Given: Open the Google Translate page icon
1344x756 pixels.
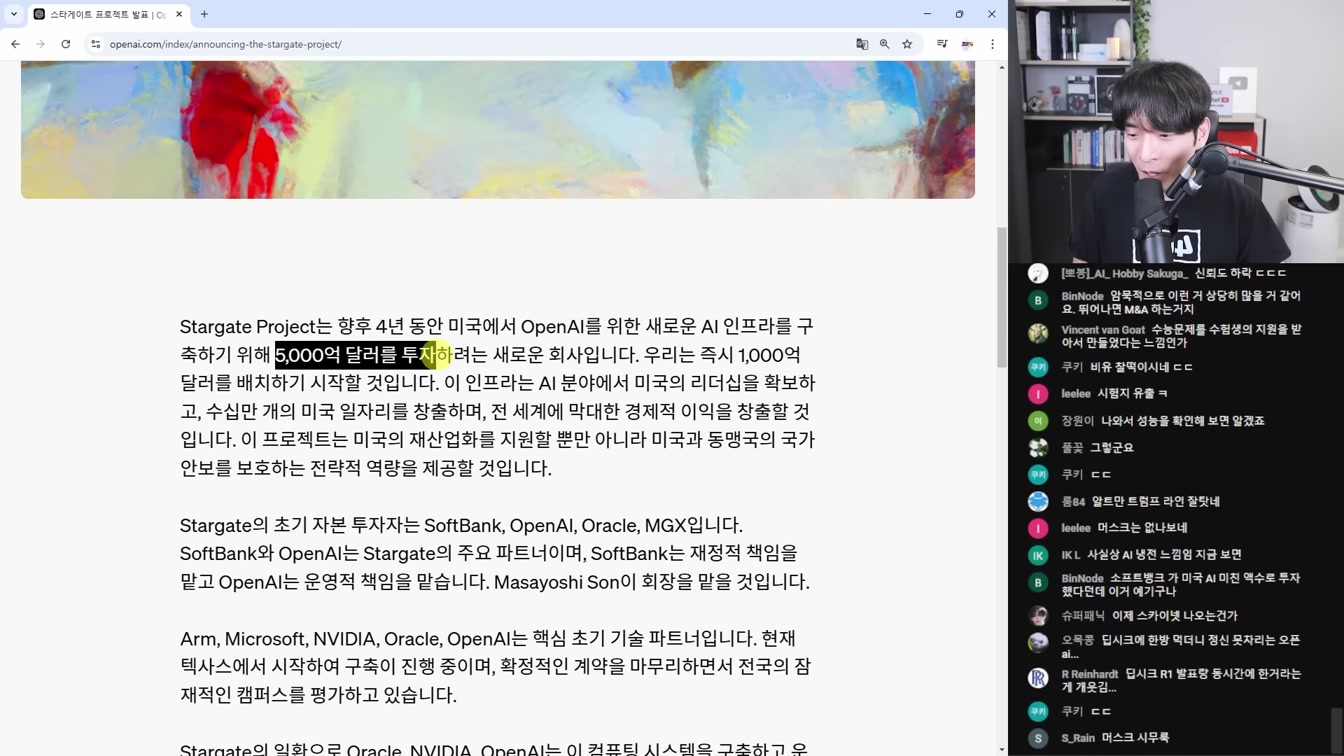Looking at the screenshot, I should click(862, 44).
